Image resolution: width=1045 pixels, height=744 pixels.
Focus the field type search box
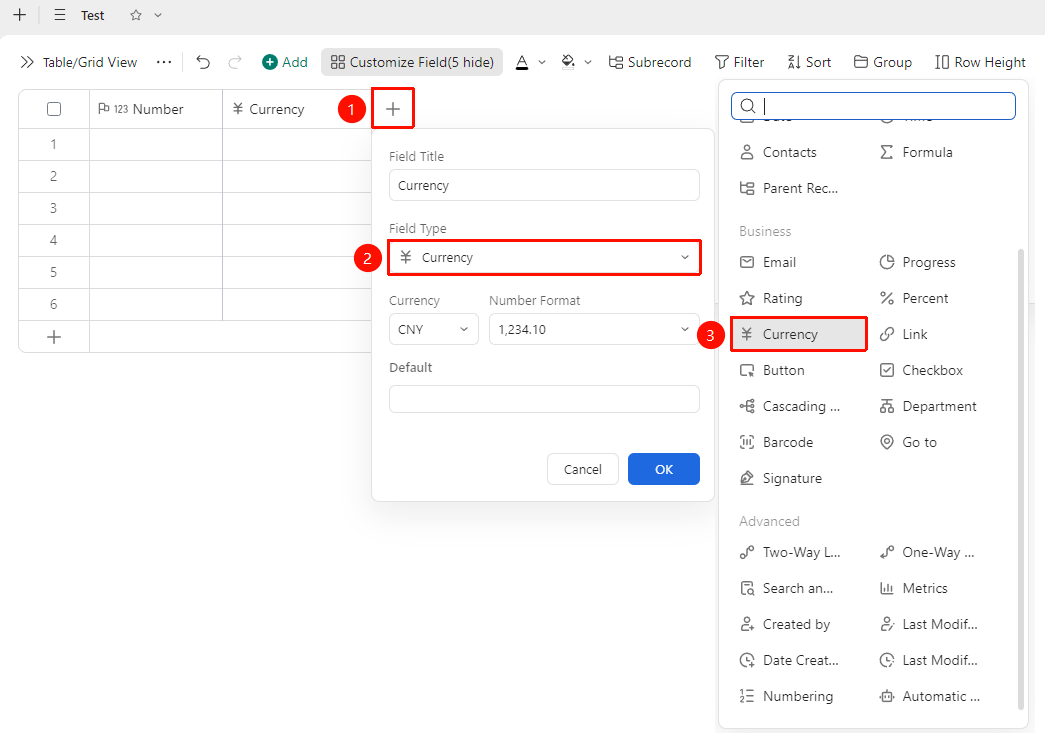(x=873, y=106)
